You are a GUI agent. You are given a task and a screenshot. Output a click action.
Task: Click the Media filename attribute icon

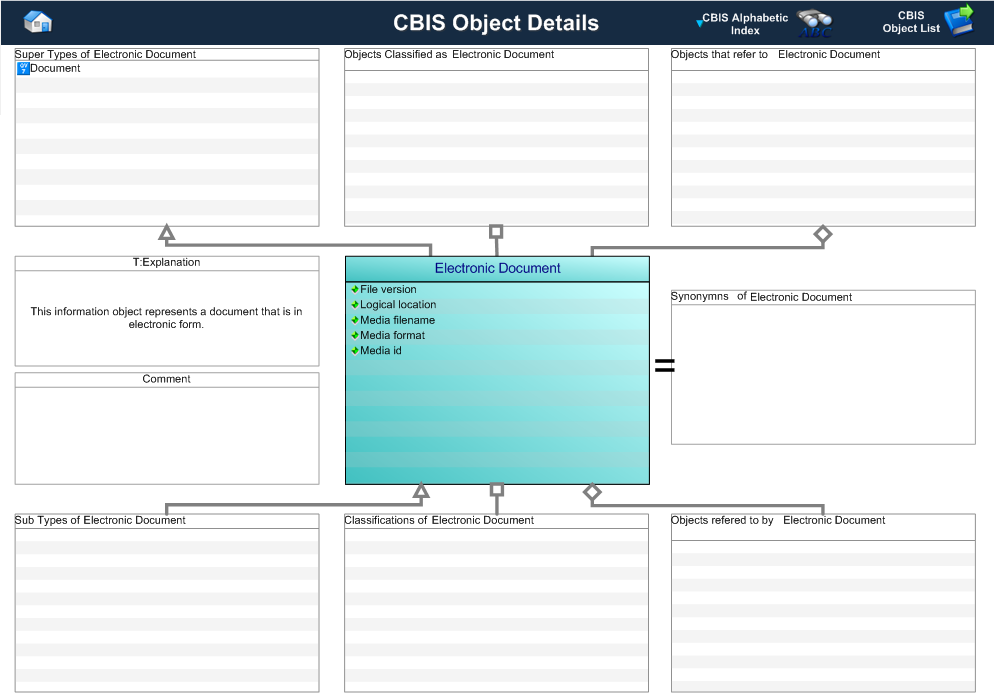click(355, 320)
